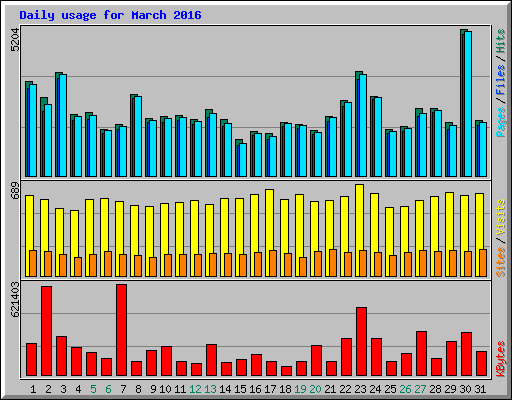This screenshot has height=400, width=512.
Task: Select day 9 on the x-axis
Action: 153,389
